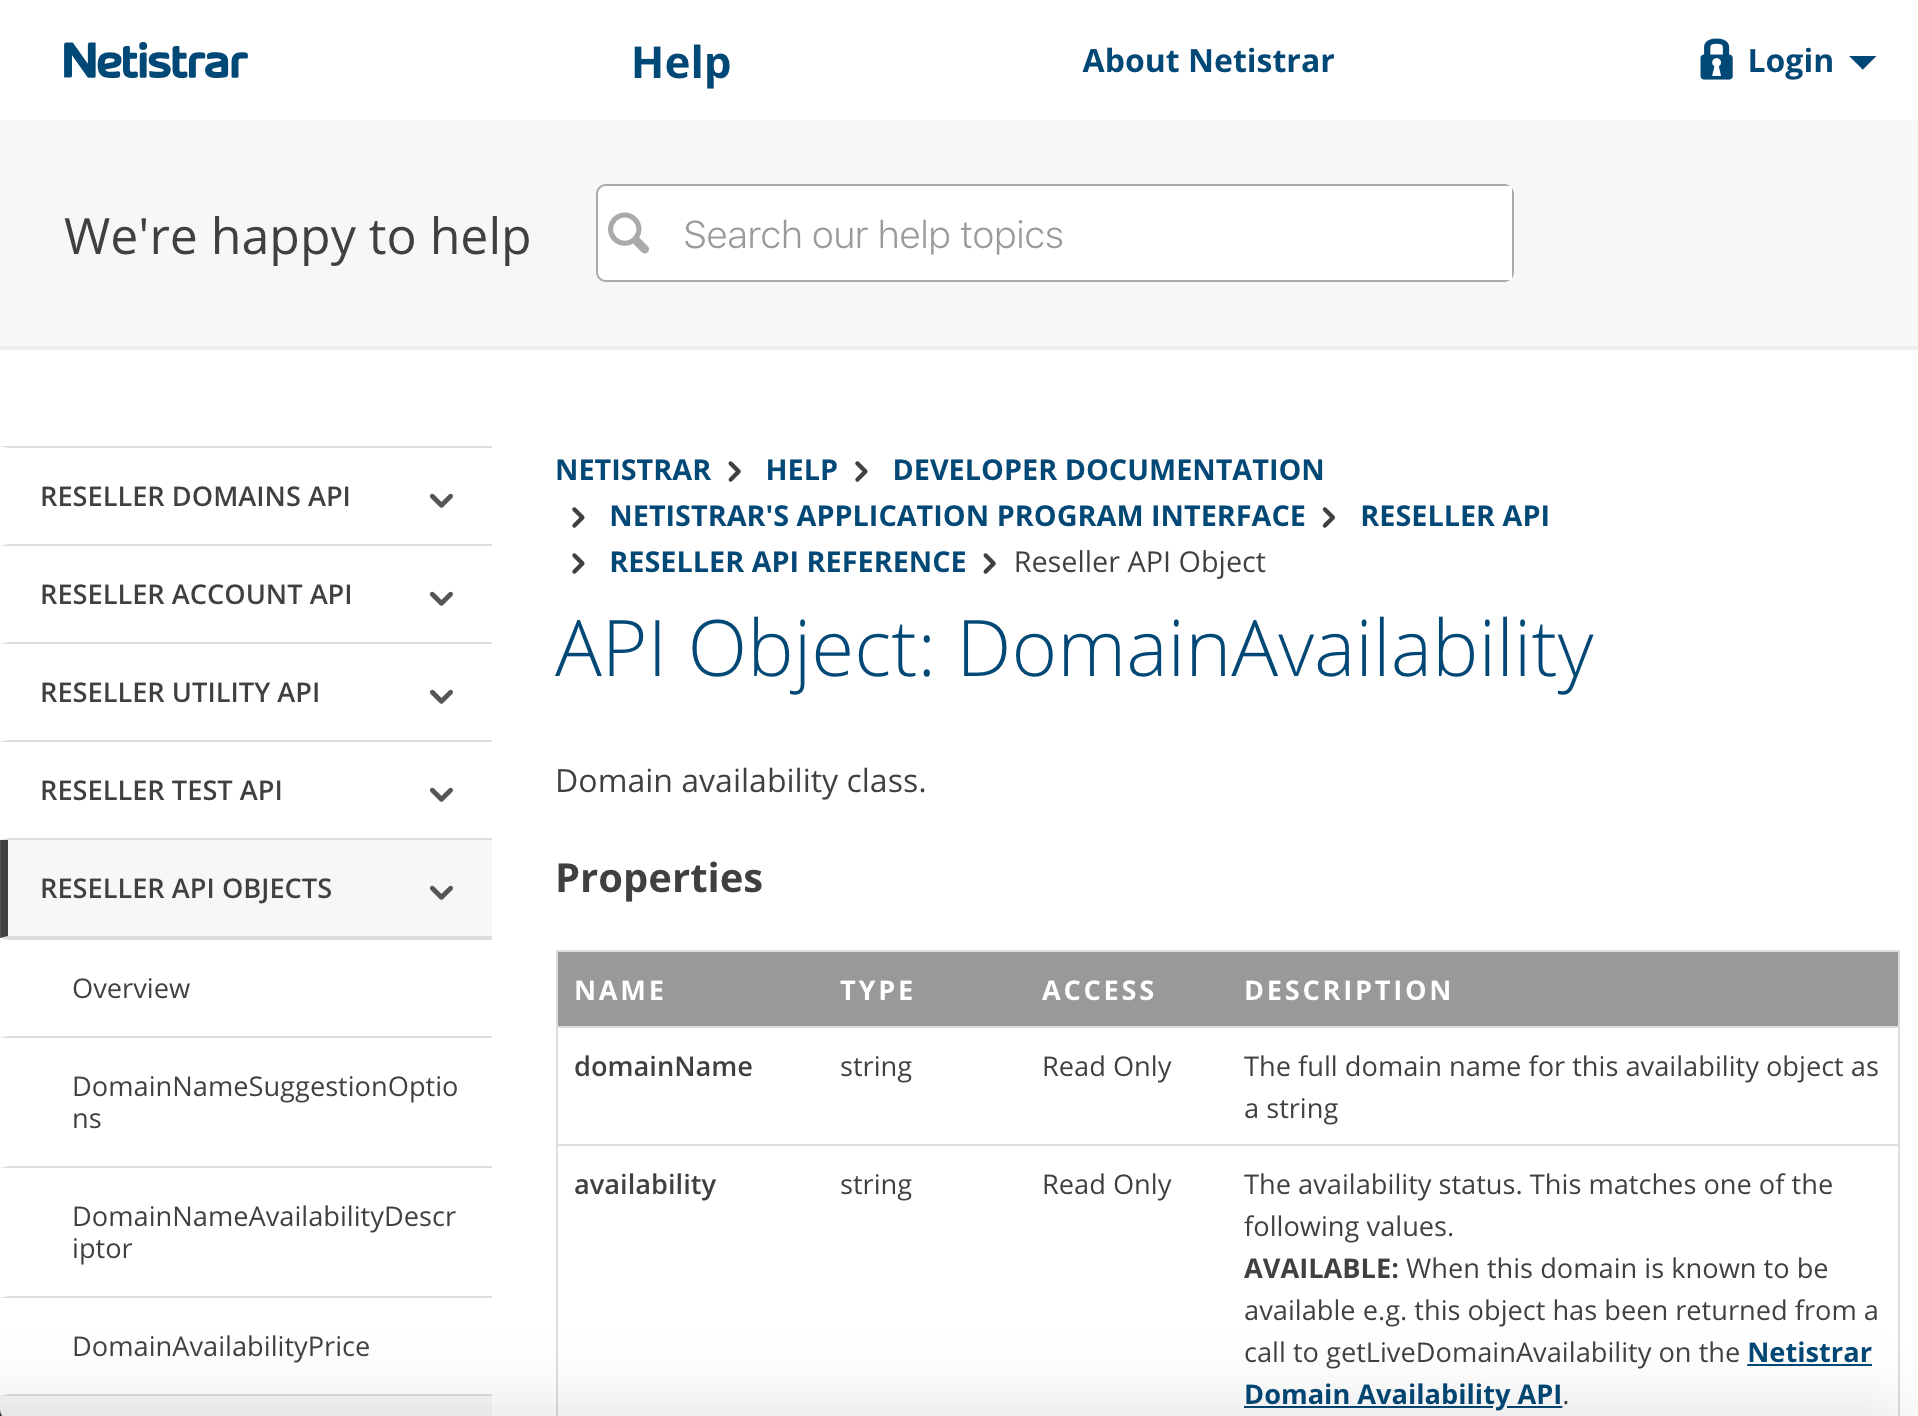Expand the Reseller Account API chevron
1918x1416 pixels.
pyautogui.click(x=441, y=598)
